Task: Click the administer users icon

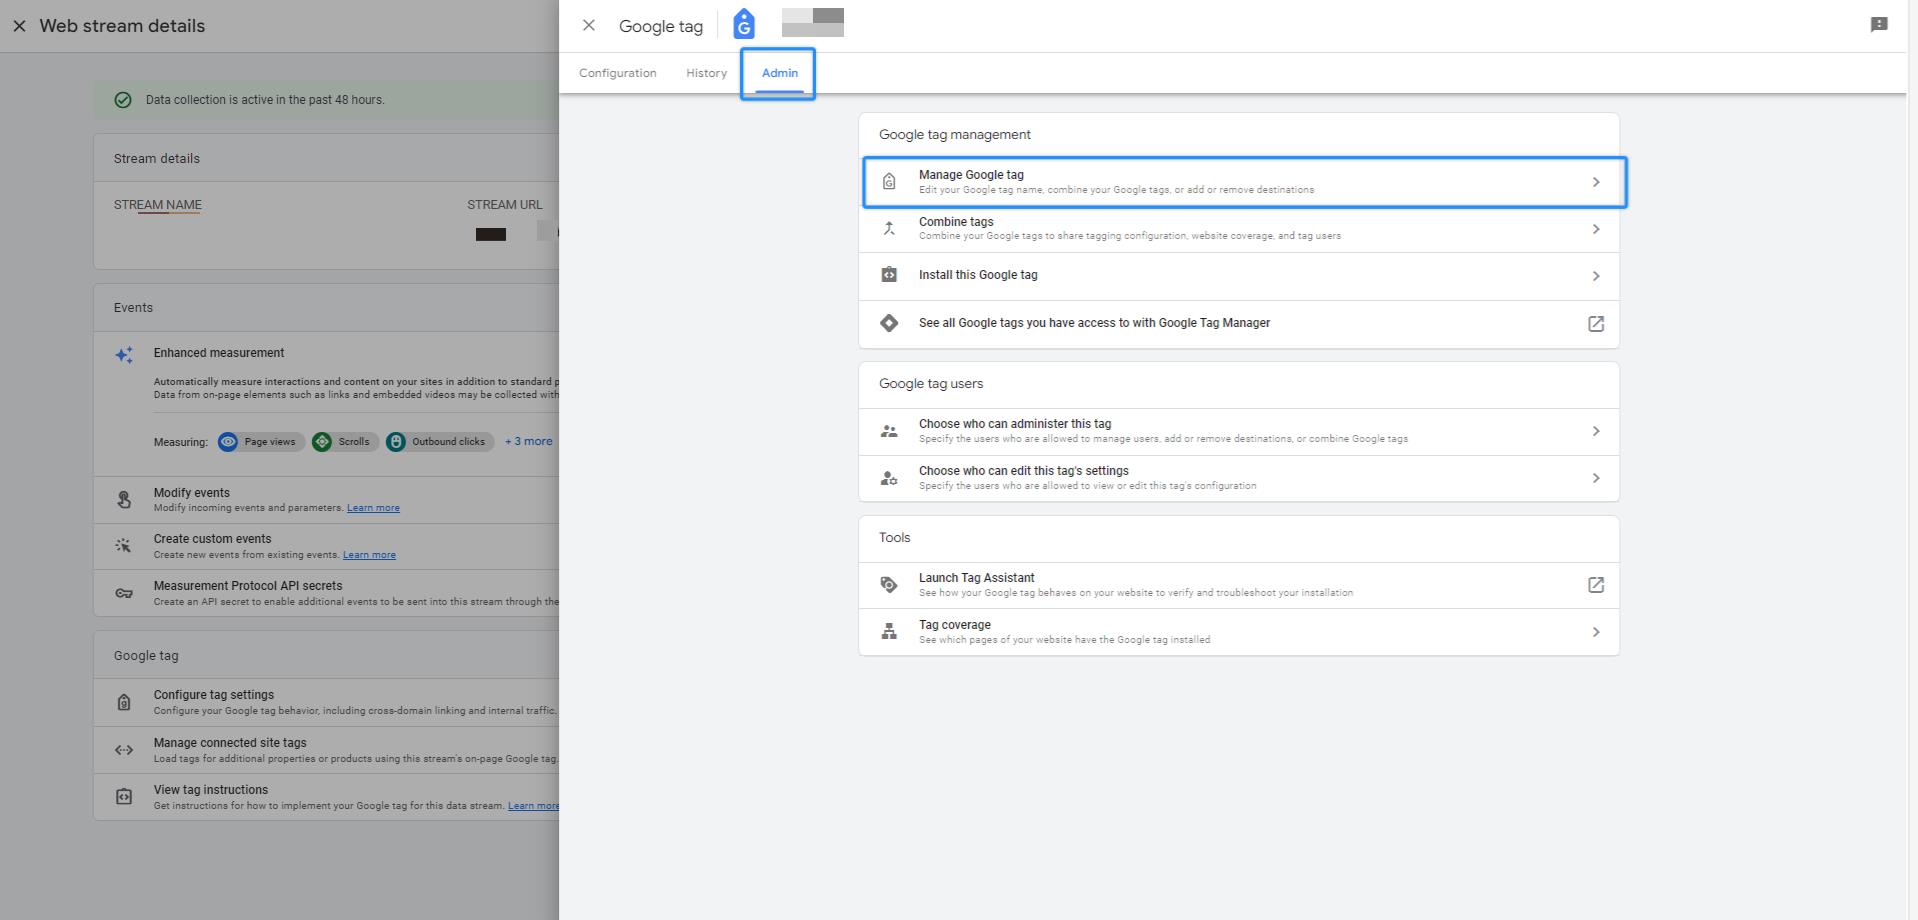Action: point(889,431)
